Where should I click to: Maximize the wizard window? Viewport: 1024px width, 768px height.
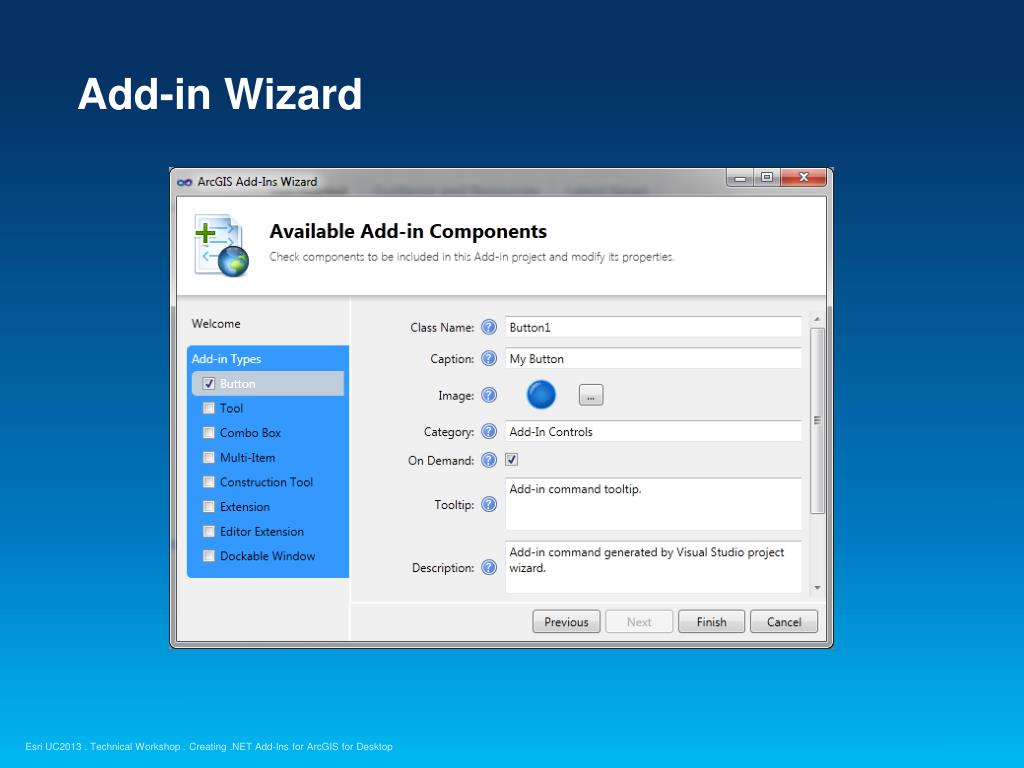coord(767,178)
